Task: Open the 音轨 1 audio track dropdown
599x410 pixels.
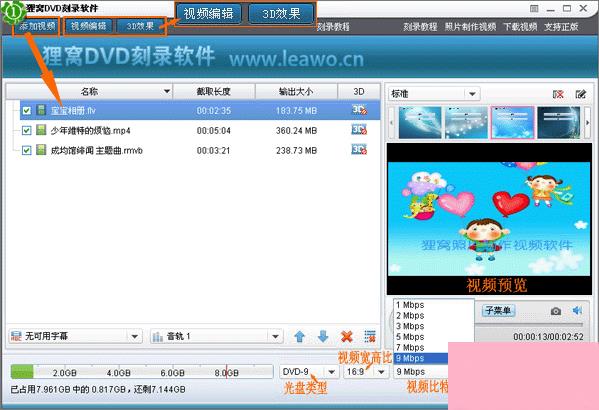Action: [x=217, y=336]
